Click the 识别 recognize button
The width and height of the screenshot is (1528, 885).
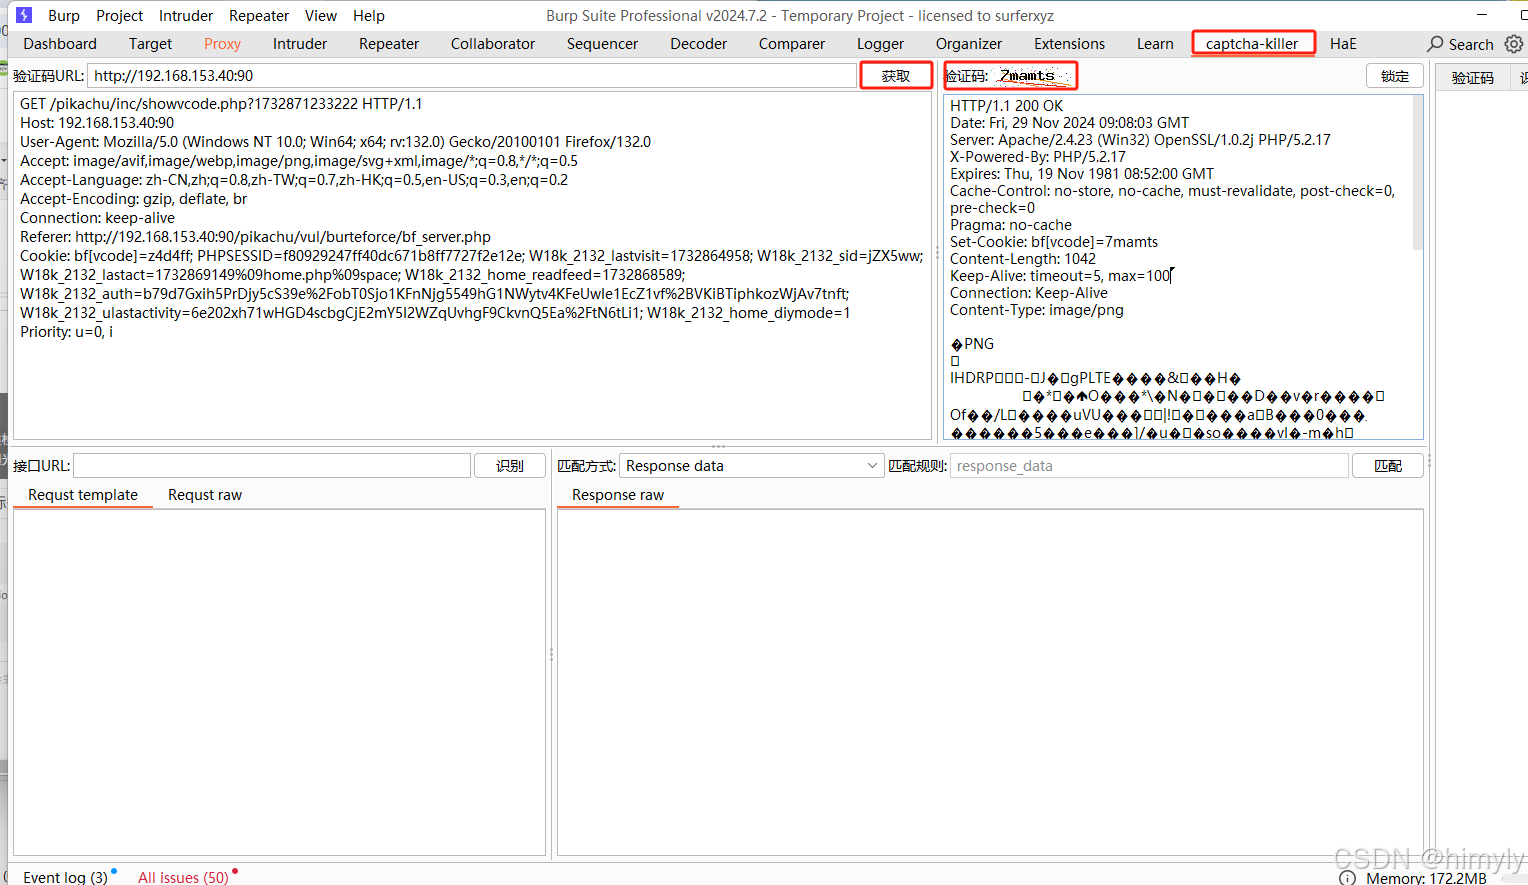click(510, 466)
